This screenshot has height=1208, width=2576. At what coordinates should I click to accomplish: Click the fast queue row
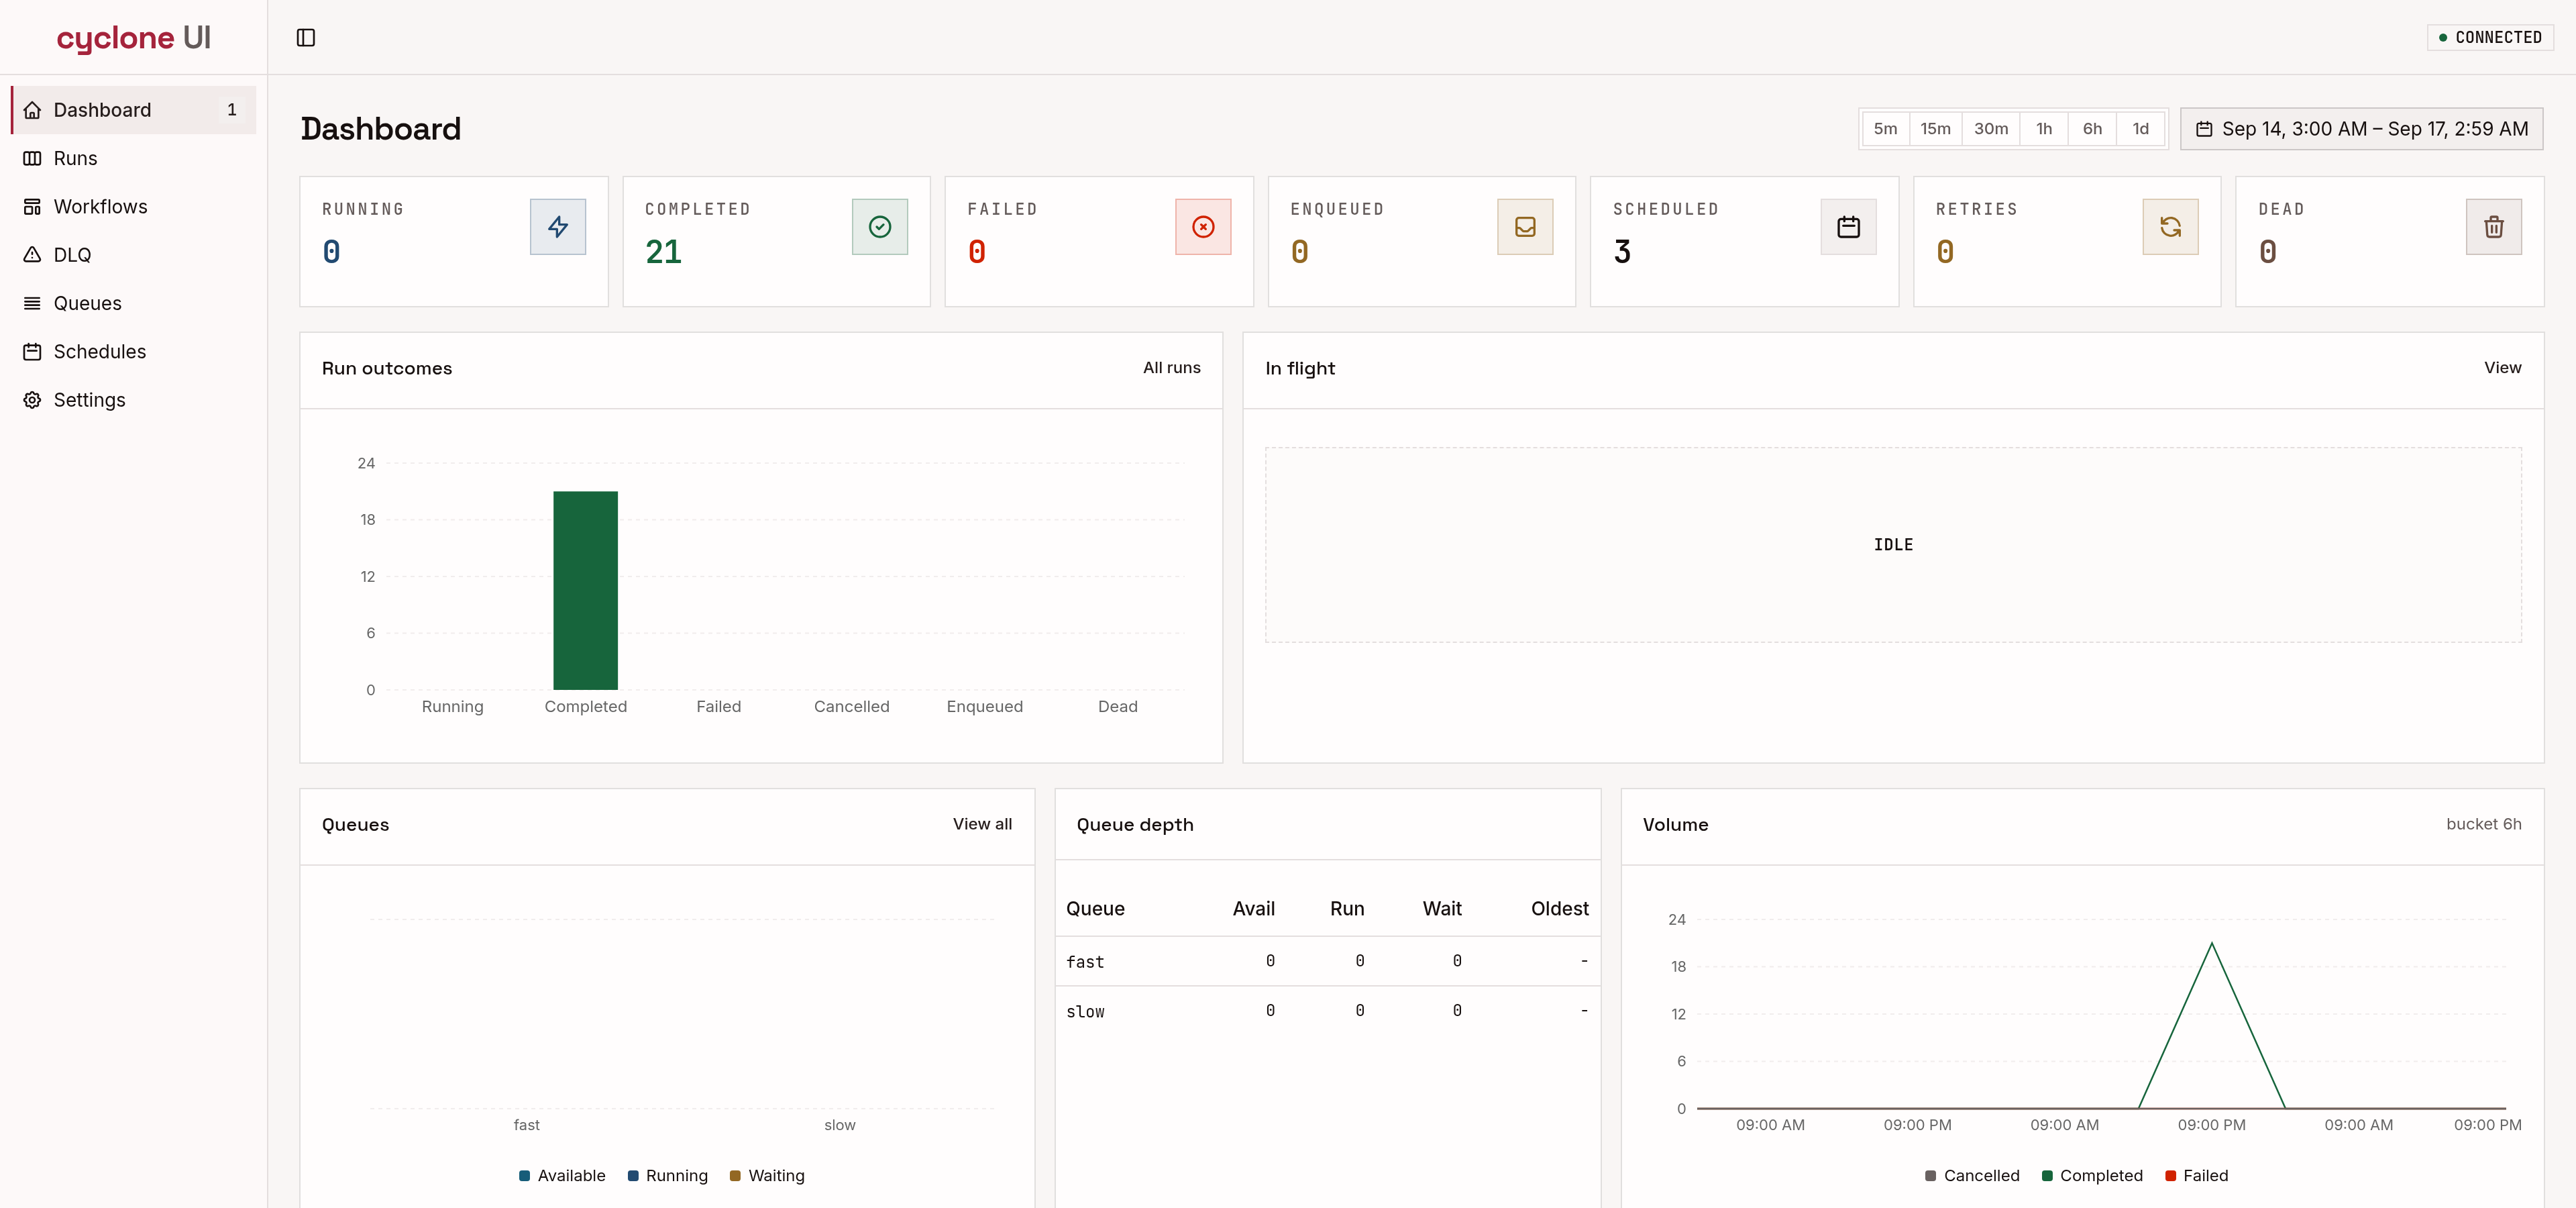tap(1327, 961)
